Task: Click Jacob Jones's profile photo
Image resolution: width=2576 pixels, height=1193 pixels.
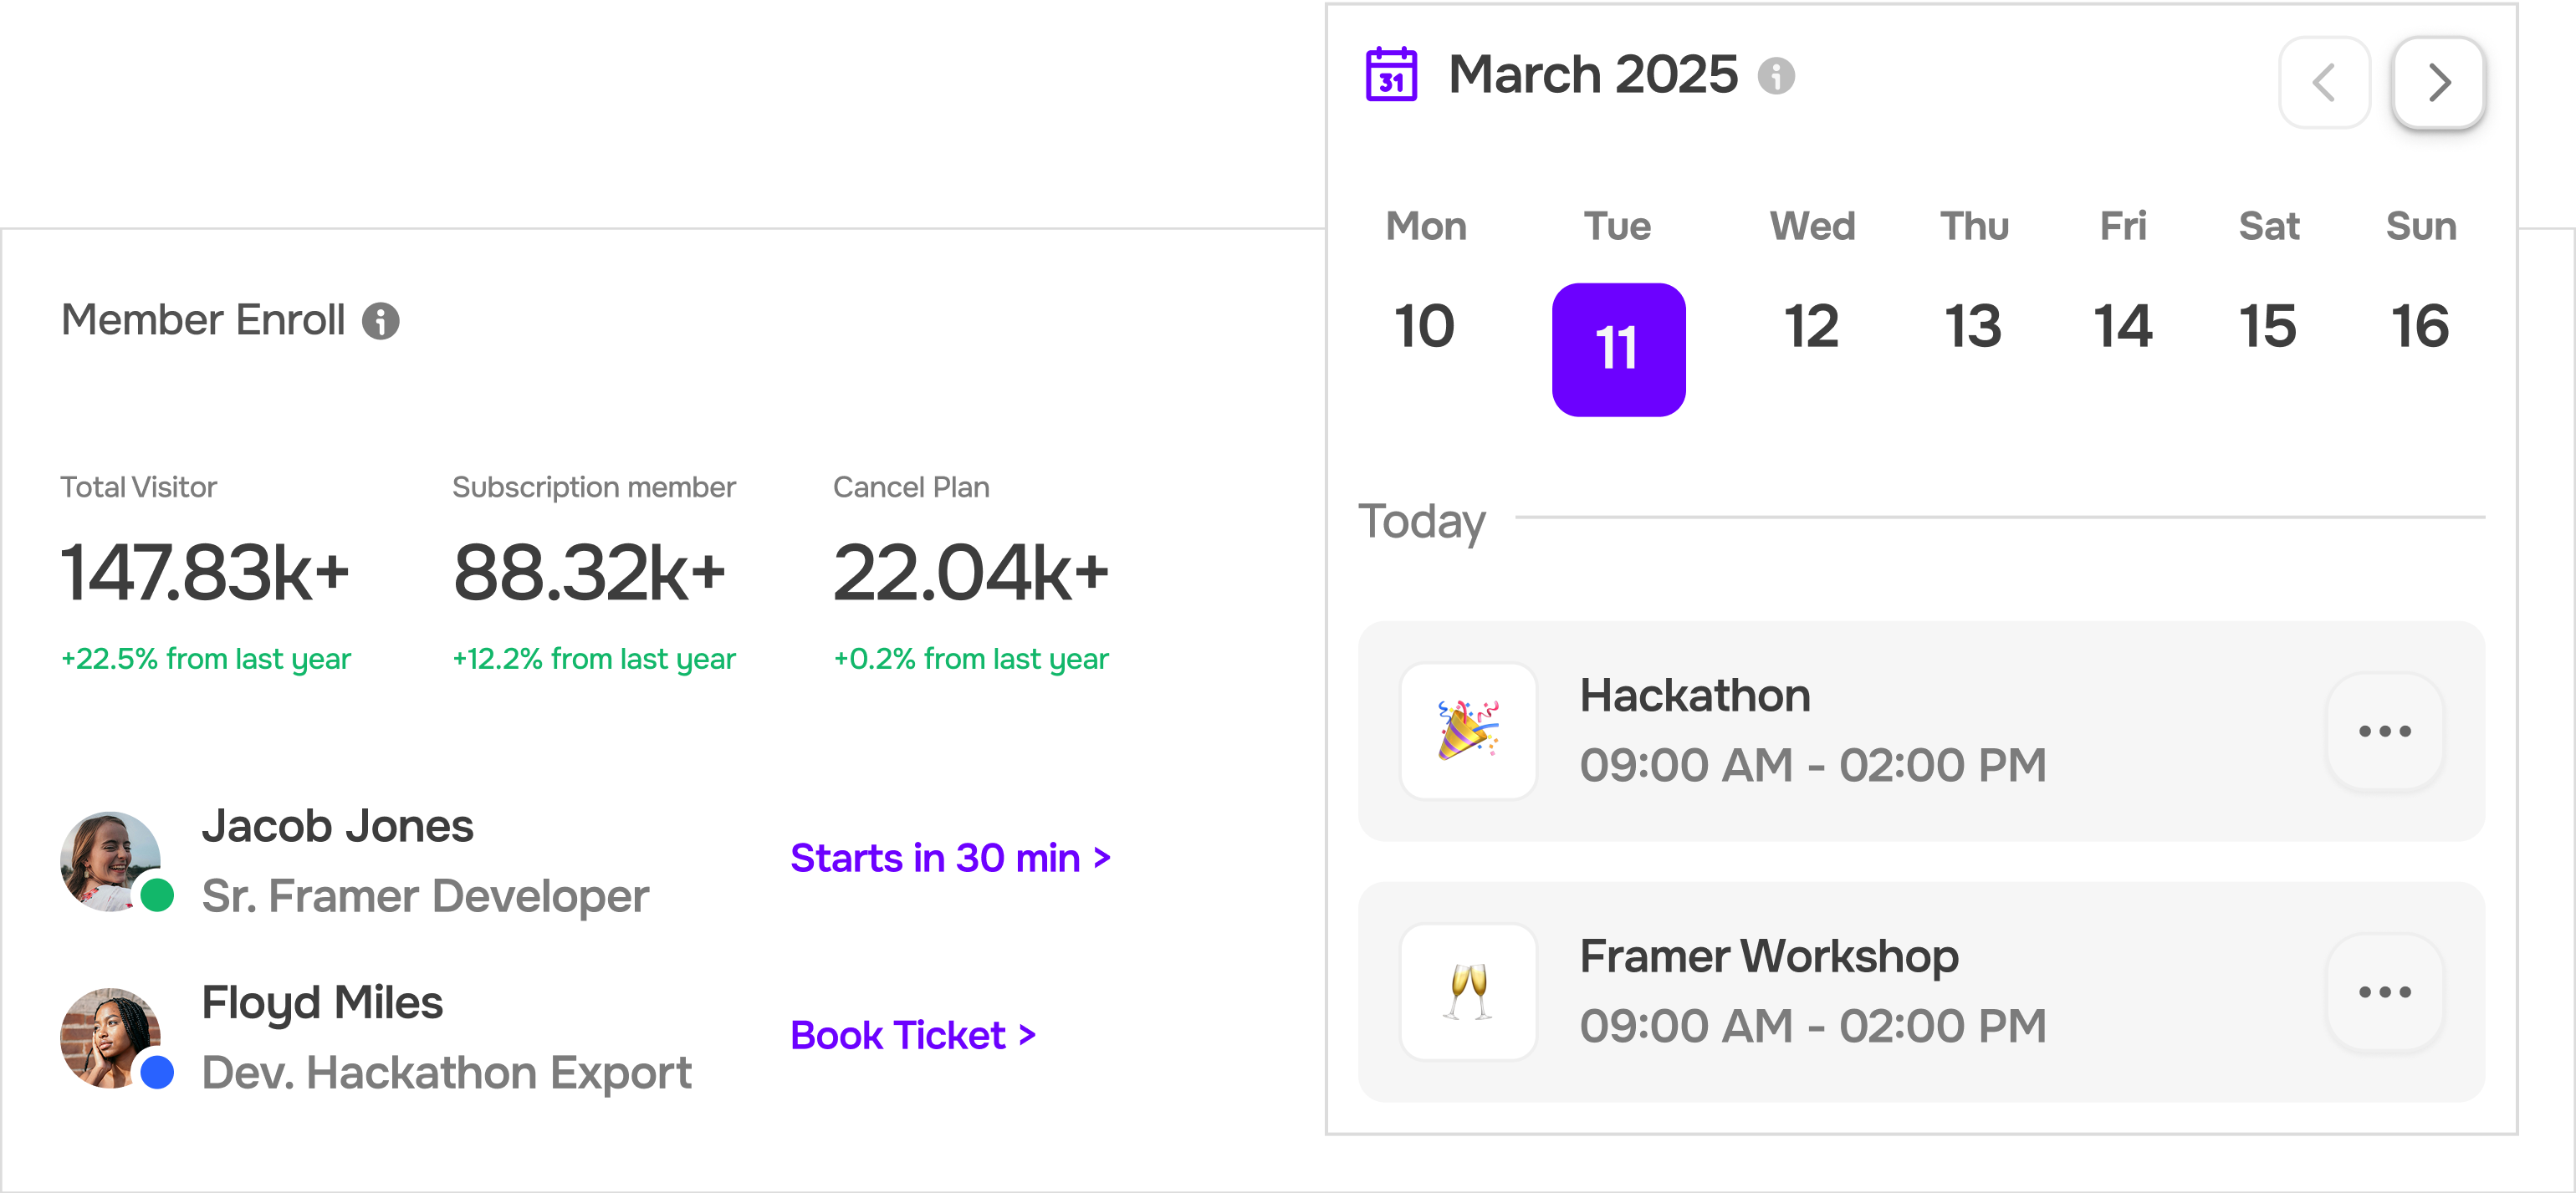Action: [110, 860]
